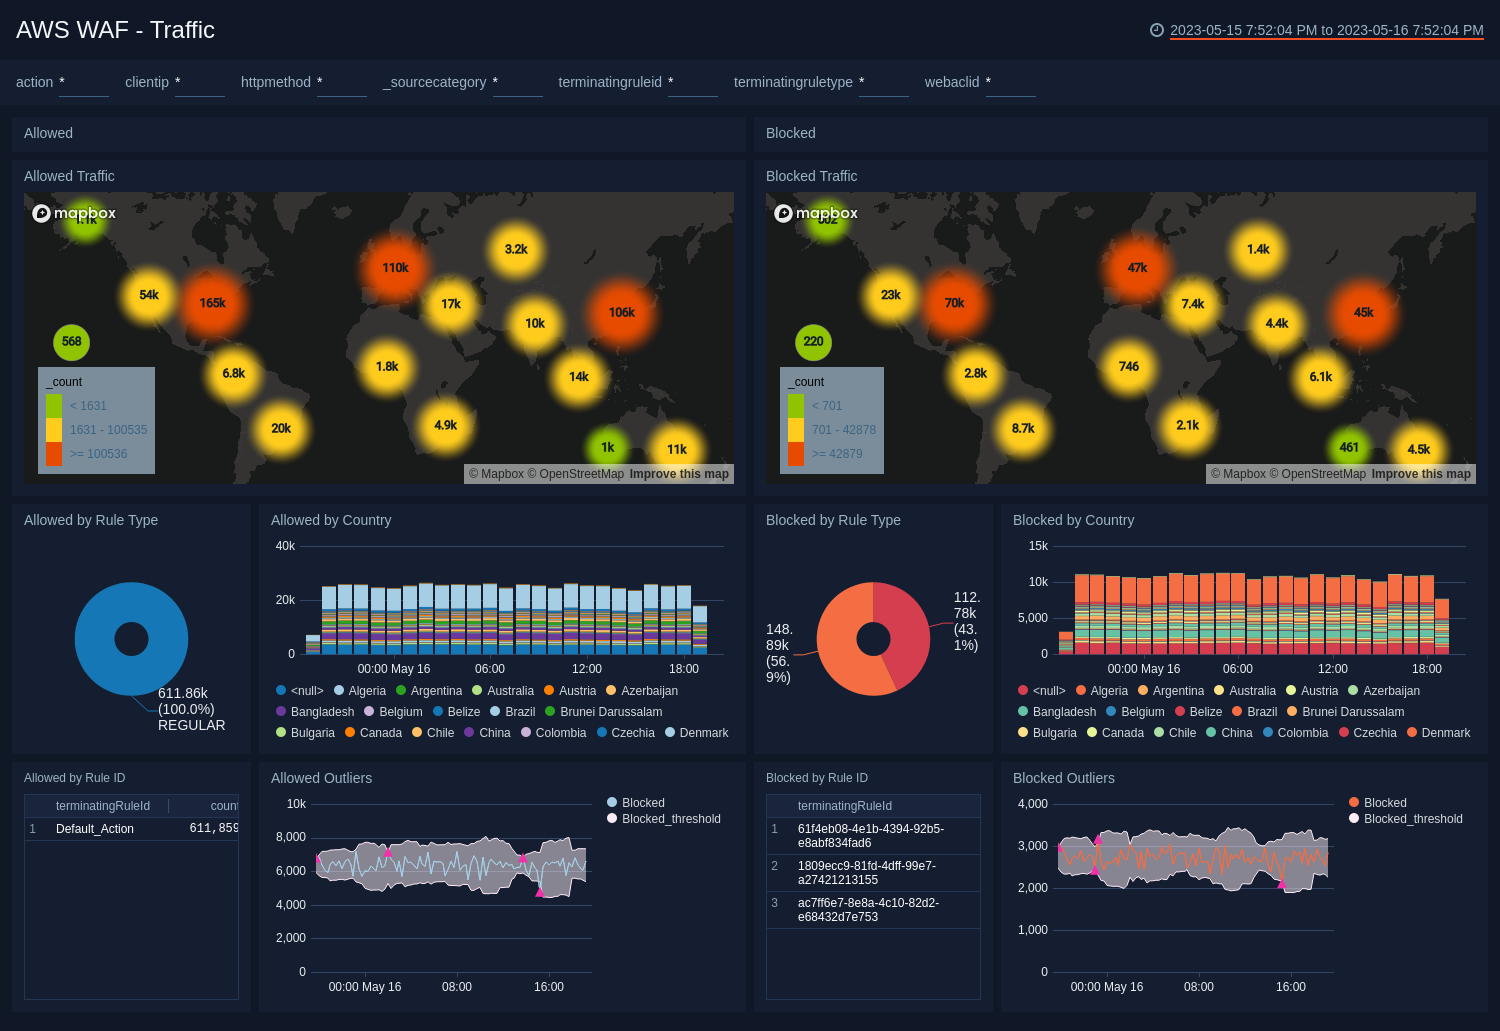Click the green 568 cluster marker

(71, 342)
